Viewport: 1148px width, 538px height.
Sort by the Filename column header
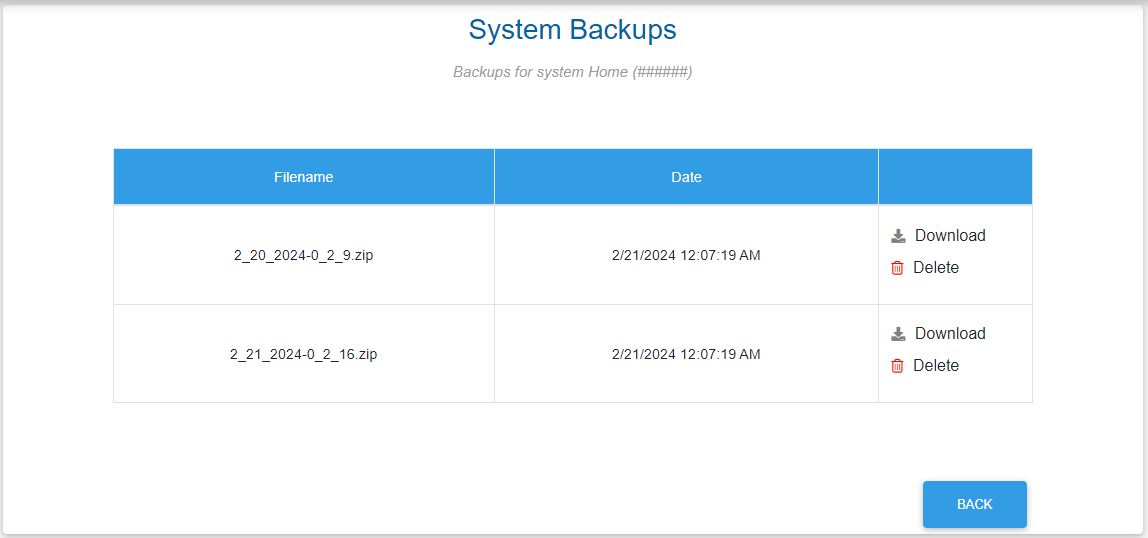303,177
